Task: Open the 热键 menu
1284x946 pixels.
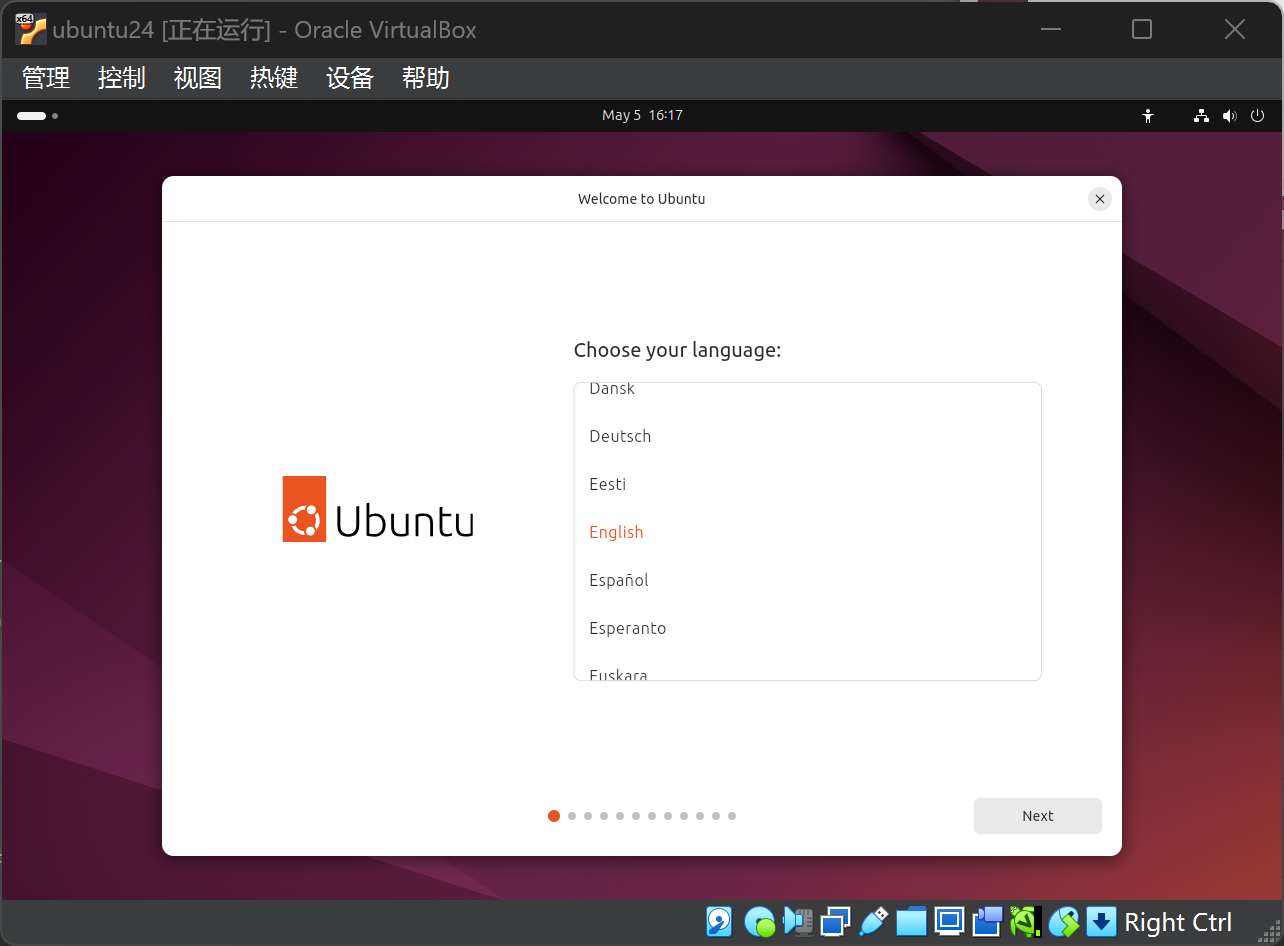Action: click(274, 78)
